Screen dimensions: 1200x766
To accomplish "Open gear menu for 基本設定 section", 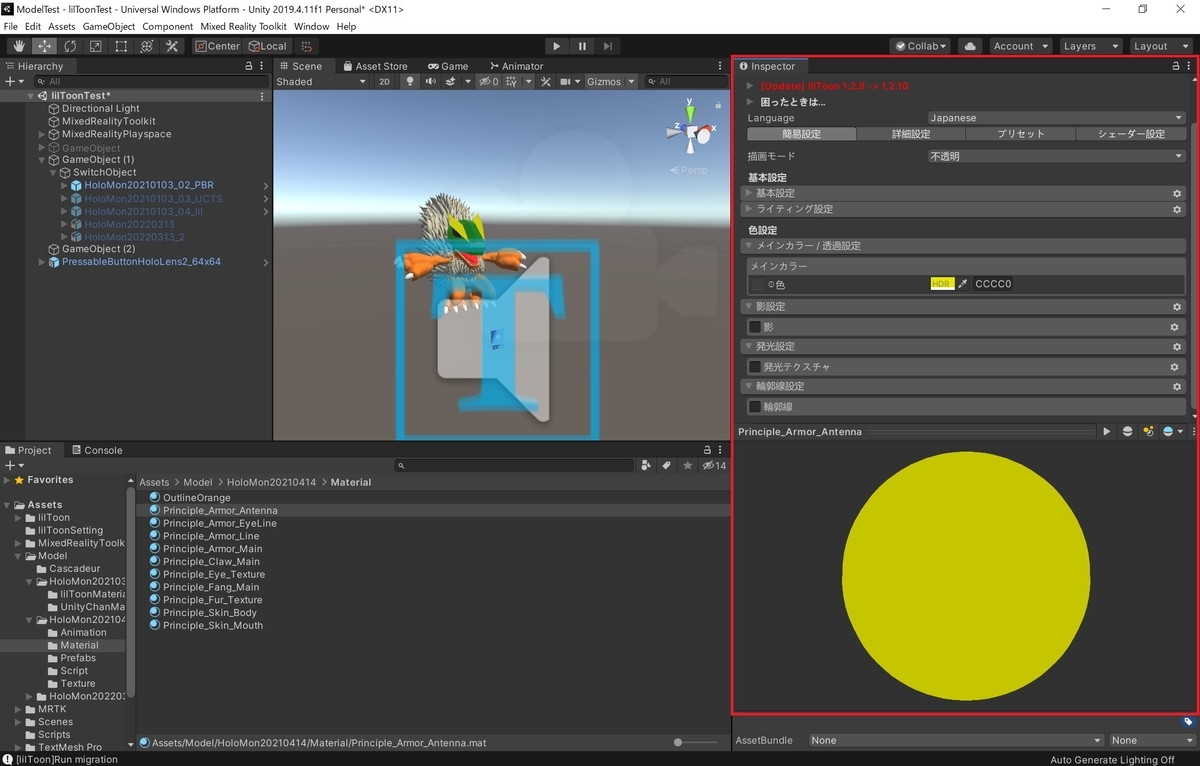I will (1177, 194).
